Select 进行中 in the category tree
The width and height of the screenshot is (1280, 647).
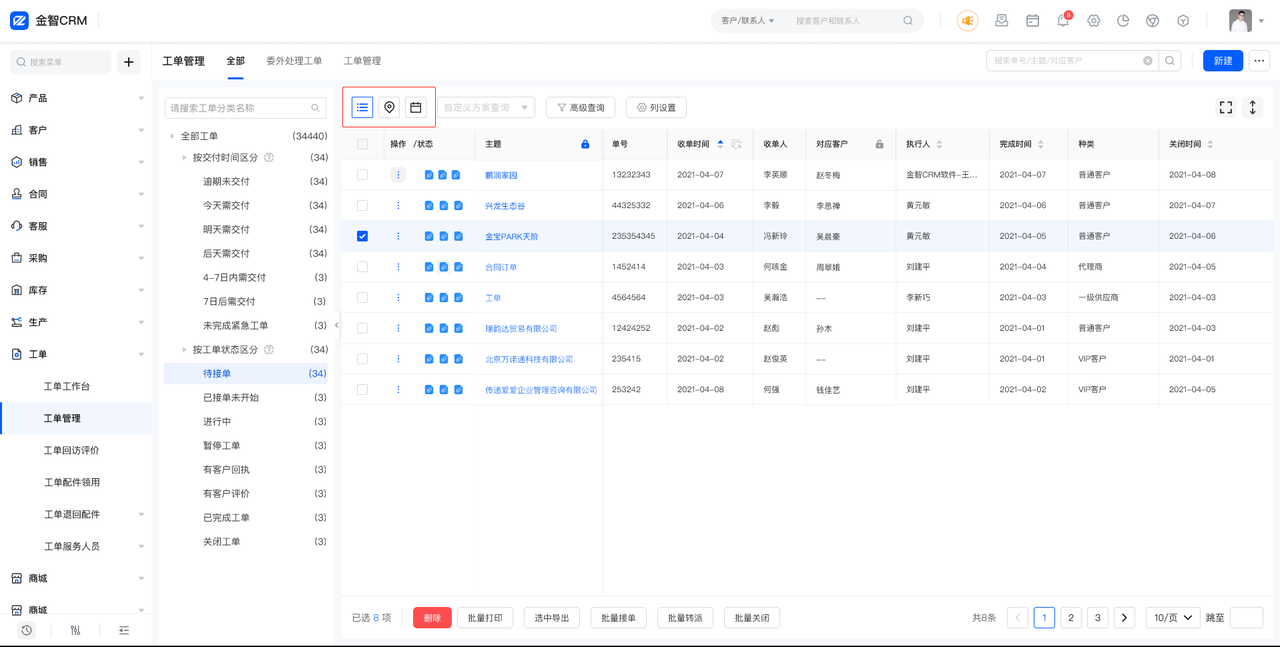point(217,422)
